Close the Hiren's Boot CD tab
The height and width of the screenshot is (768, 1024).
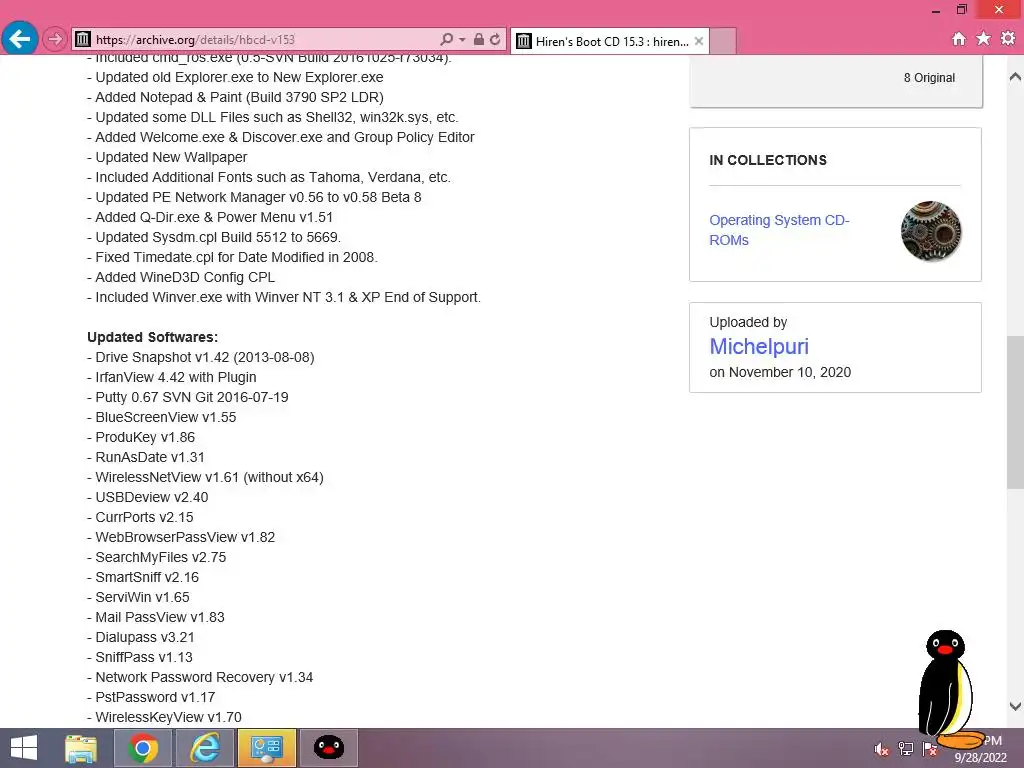click(699, 41)
